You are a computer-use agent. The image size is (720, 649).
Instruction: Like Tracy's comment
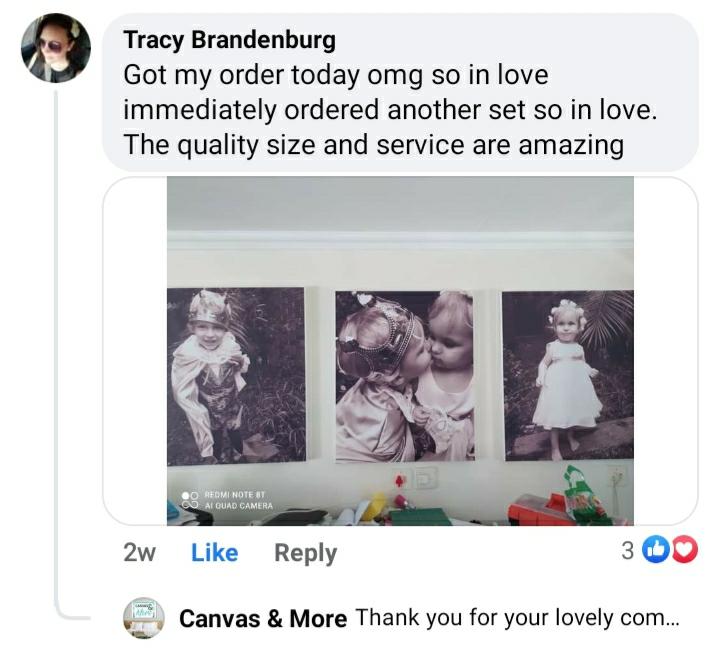214,553
